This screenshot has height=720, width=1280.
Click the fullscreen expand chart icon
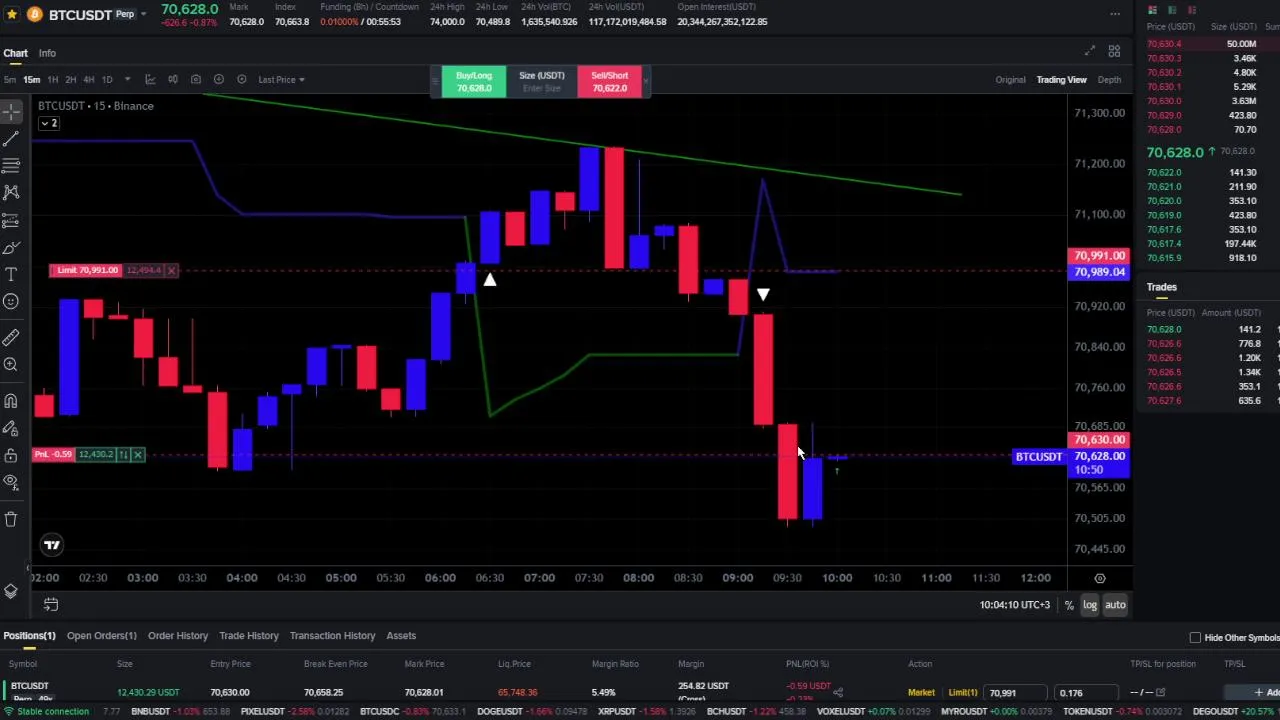coord(1090,51)
